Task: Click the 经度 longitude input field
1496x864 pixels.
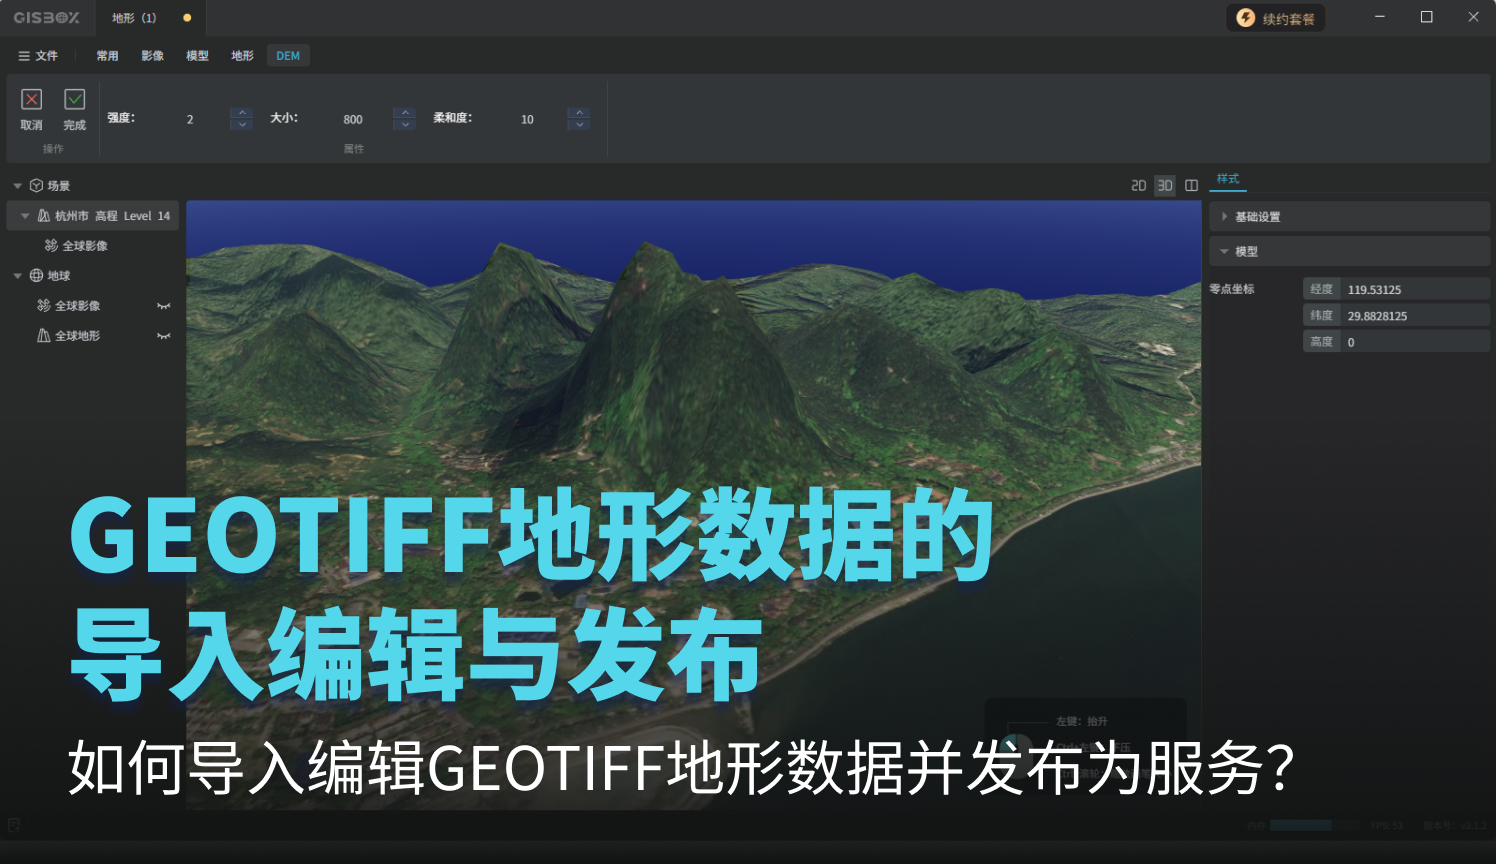Action: pyautogui.click(x=1413, y=289)
